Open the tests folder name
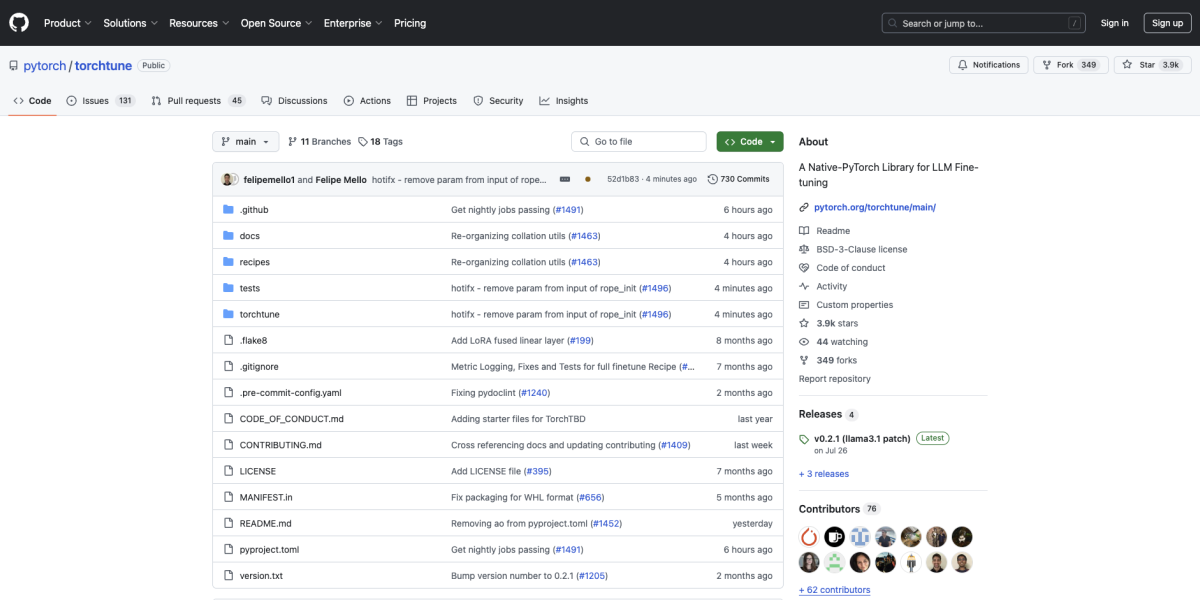Image resolution: width=1200 pixels, height=600 pixels. 250,288
